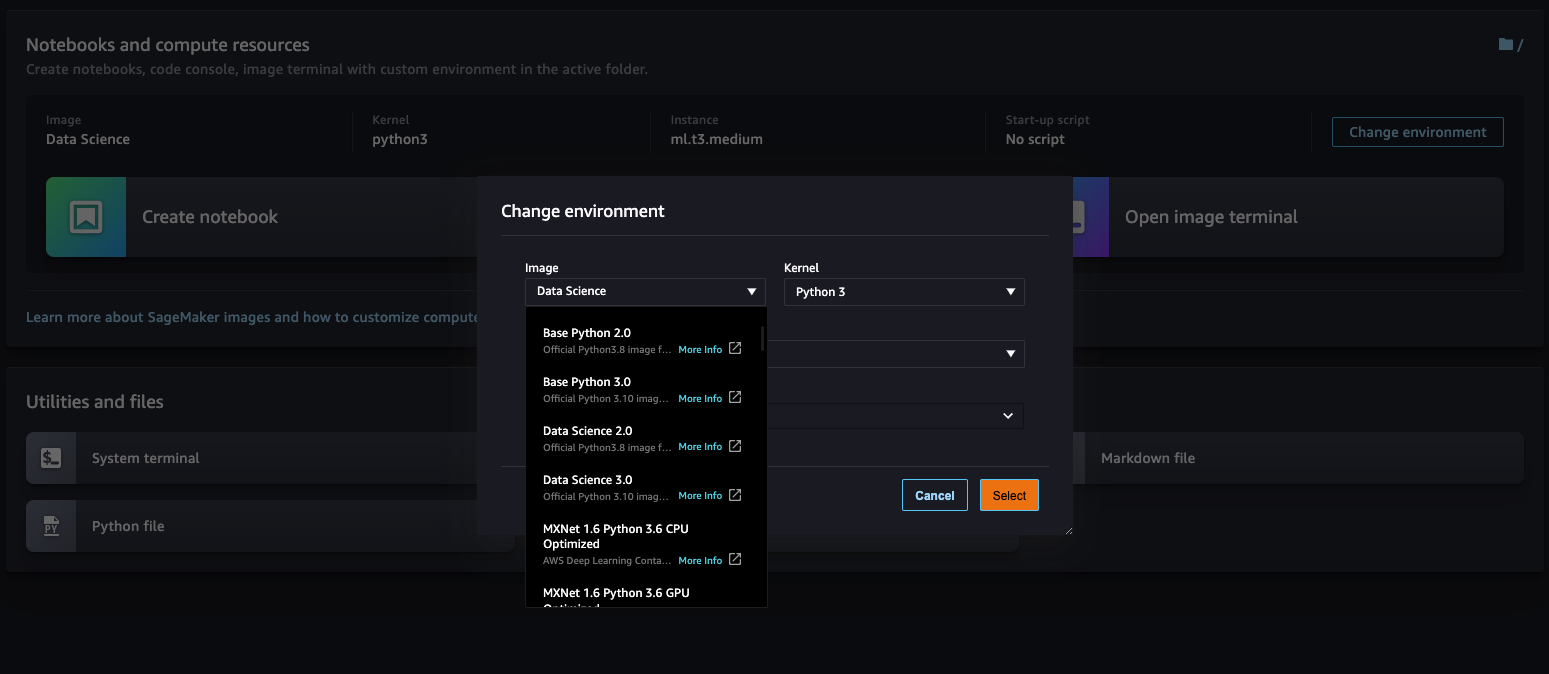This screenshot has height=674, width=1549.
Task: Click the System terminal icon
Action: point(51,458)
